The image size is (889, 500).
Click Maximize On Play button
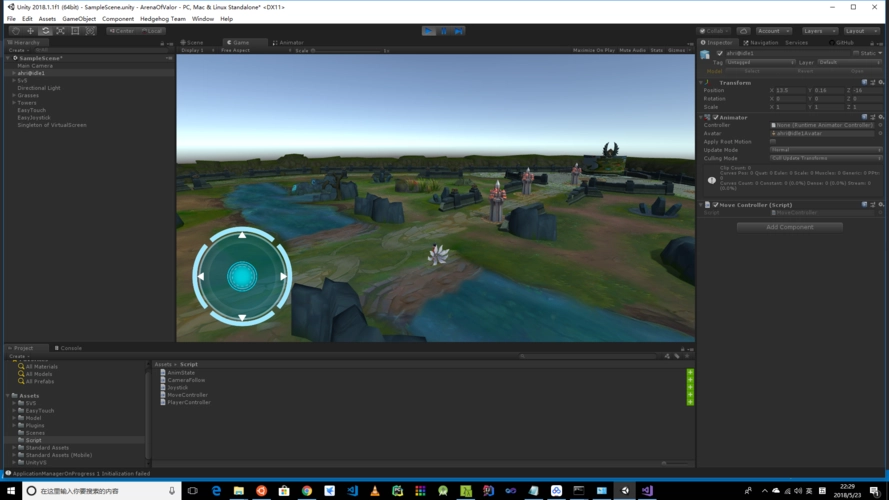tap(594, 50)
